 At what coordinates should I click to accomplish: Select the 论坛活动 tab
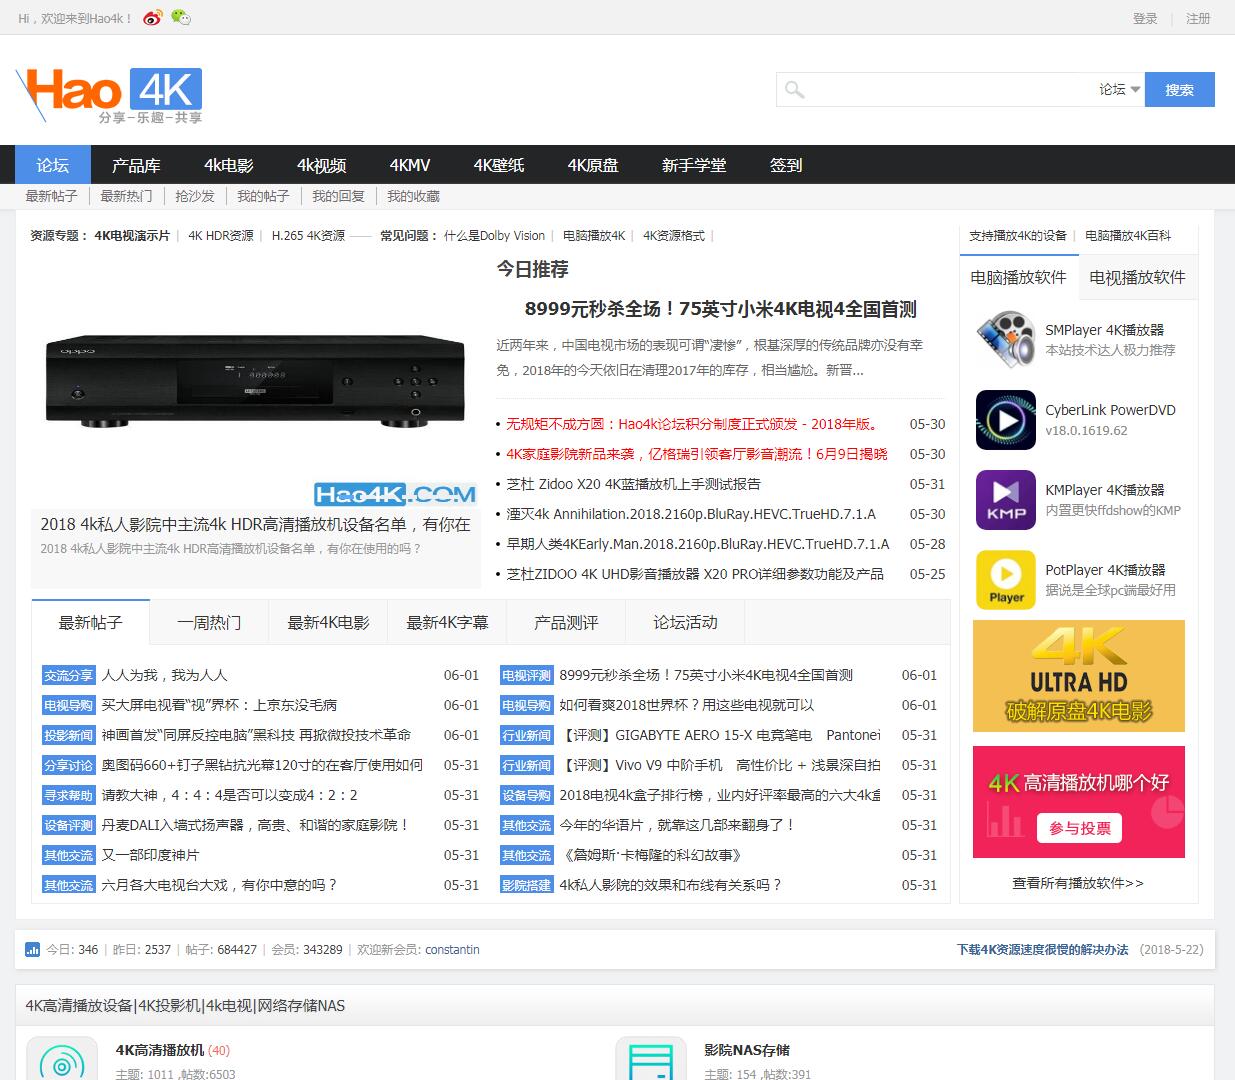coord(685,622)
